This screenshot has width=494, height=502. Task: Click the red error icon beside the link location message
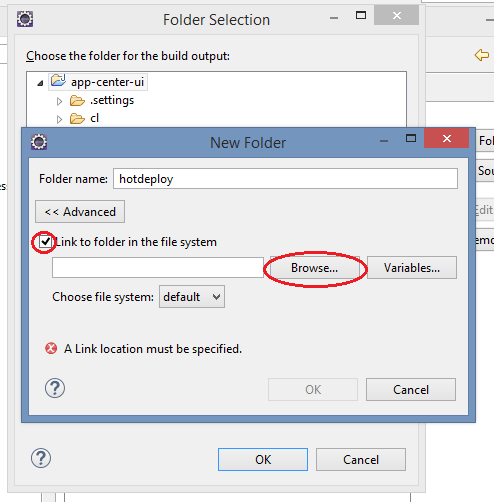(x=51, y=348)
